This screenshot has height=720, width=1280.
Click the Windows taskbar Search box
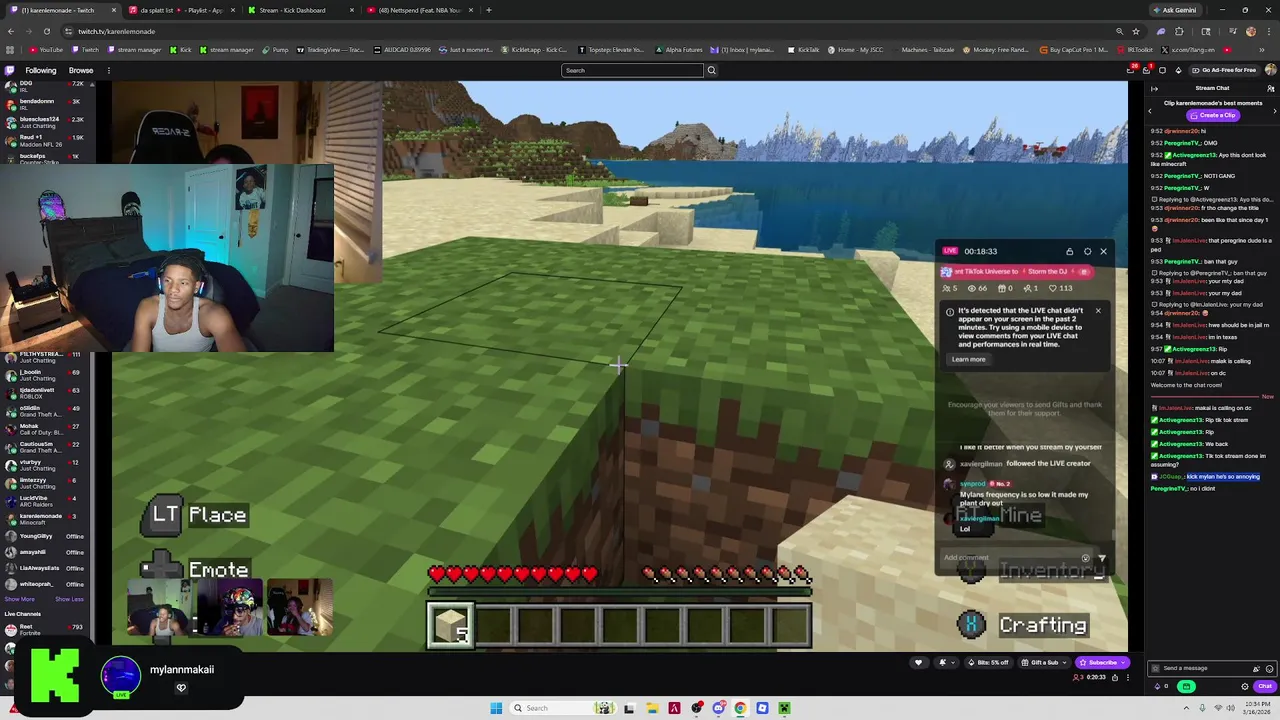pyautogui.click(x=563, y=708)
